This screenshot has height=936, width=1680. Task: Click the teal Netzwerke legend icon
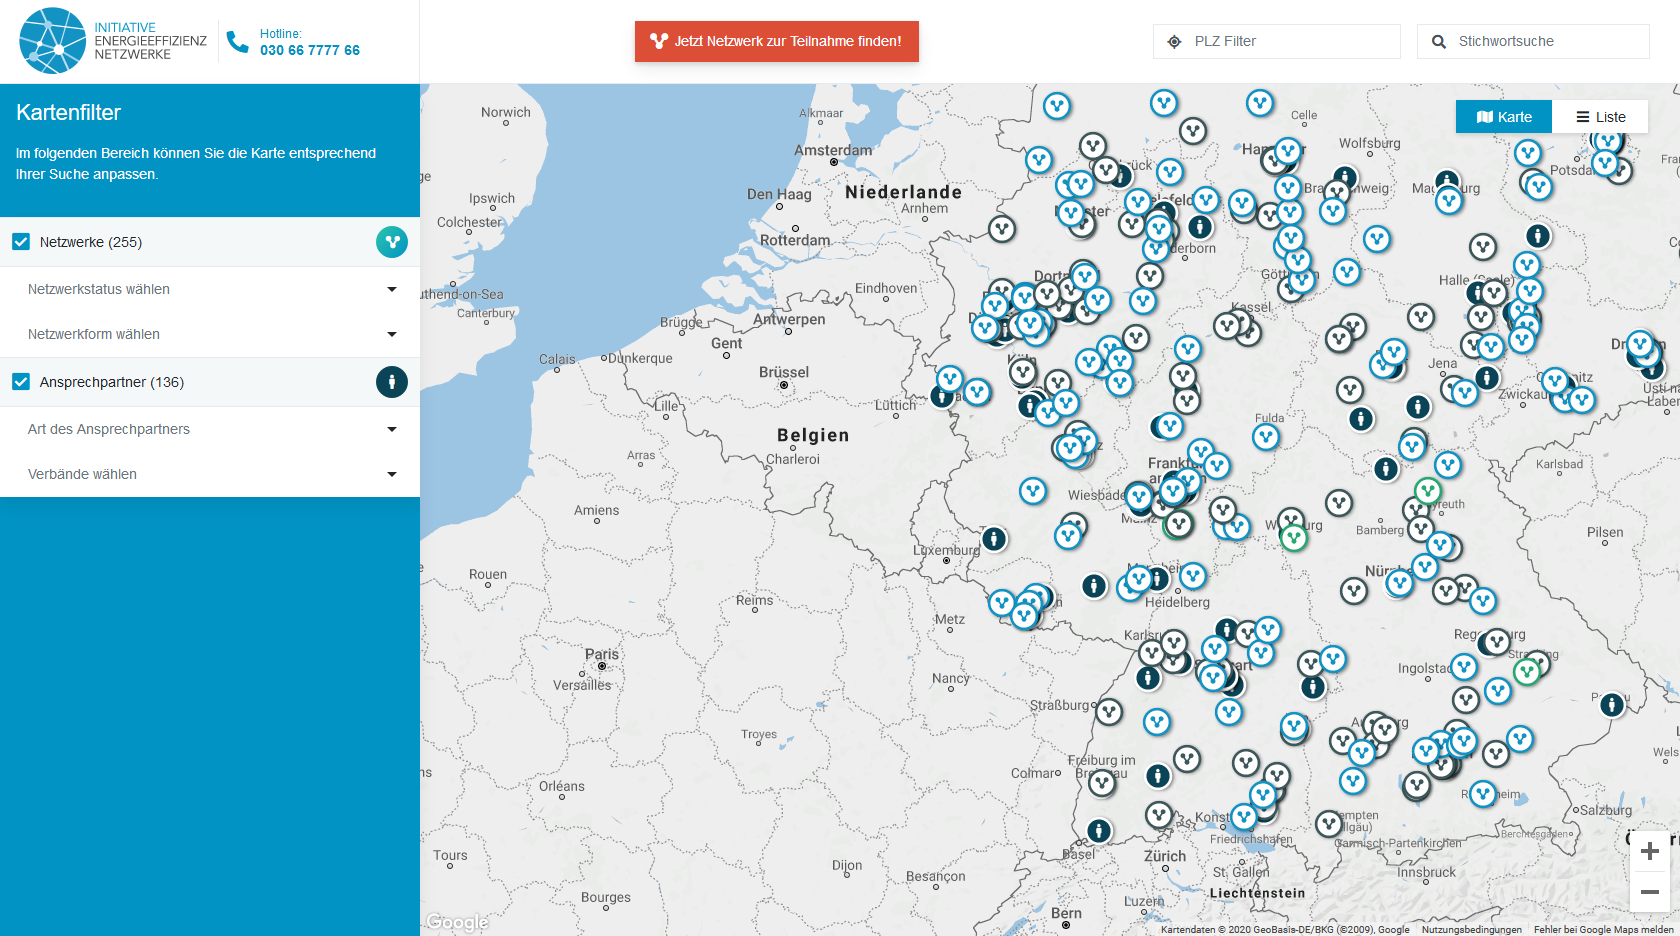(x=392, y=242)
